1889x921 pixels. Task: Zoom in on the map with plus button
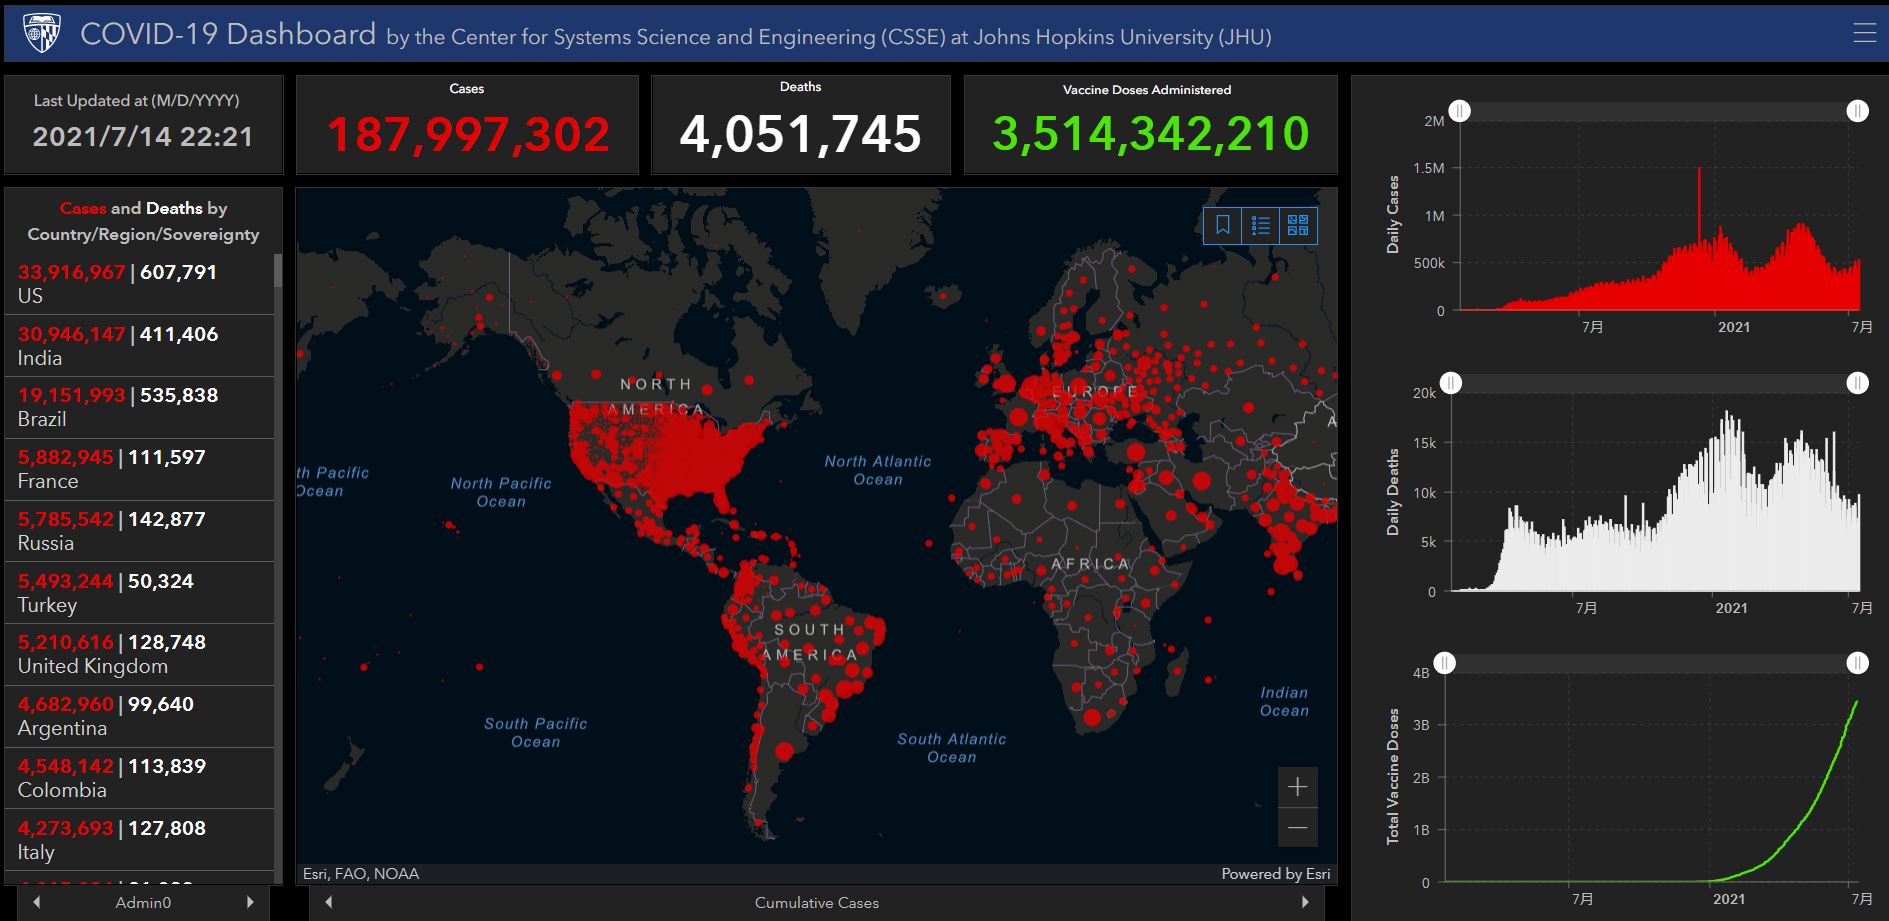click(1297, 787)
